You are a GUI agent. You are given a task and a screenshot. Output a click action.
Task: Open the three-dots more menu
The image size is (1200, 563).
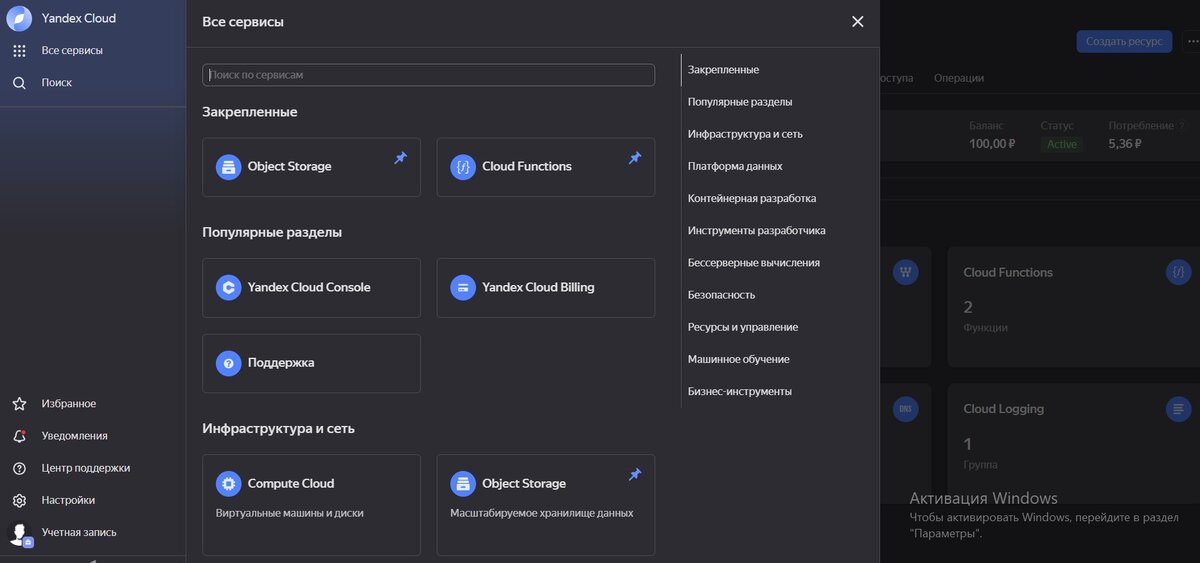click(1191, 42)
